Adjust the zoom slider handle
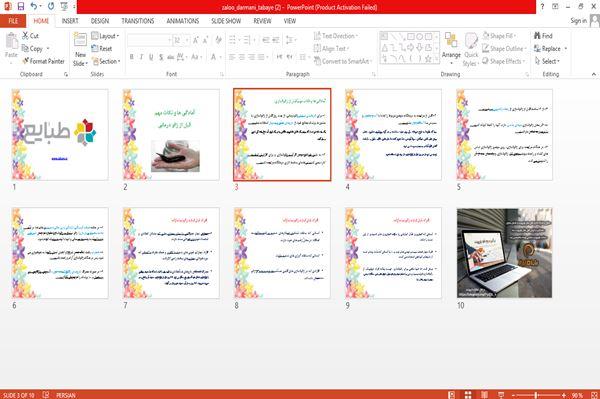Image resolution: width=600 pixels, height=399 pixels. pos(536,395)
